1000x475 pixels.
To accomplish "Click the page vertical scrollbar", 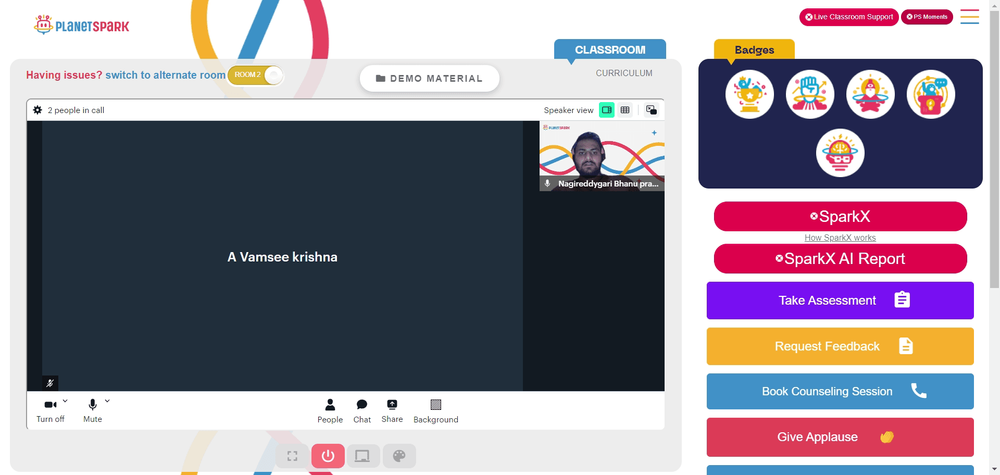I will tap(994, 147).
